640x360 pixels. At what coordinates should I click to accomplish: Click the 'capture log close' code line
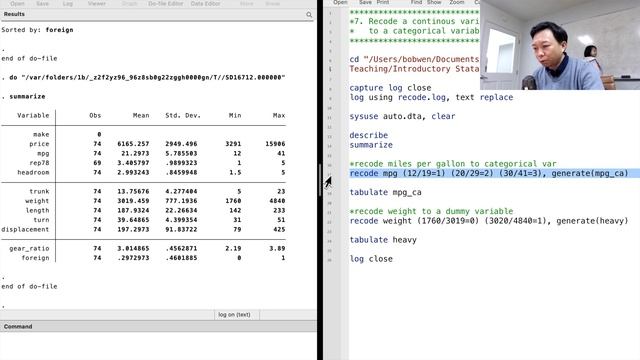click(x=390, y=88)
